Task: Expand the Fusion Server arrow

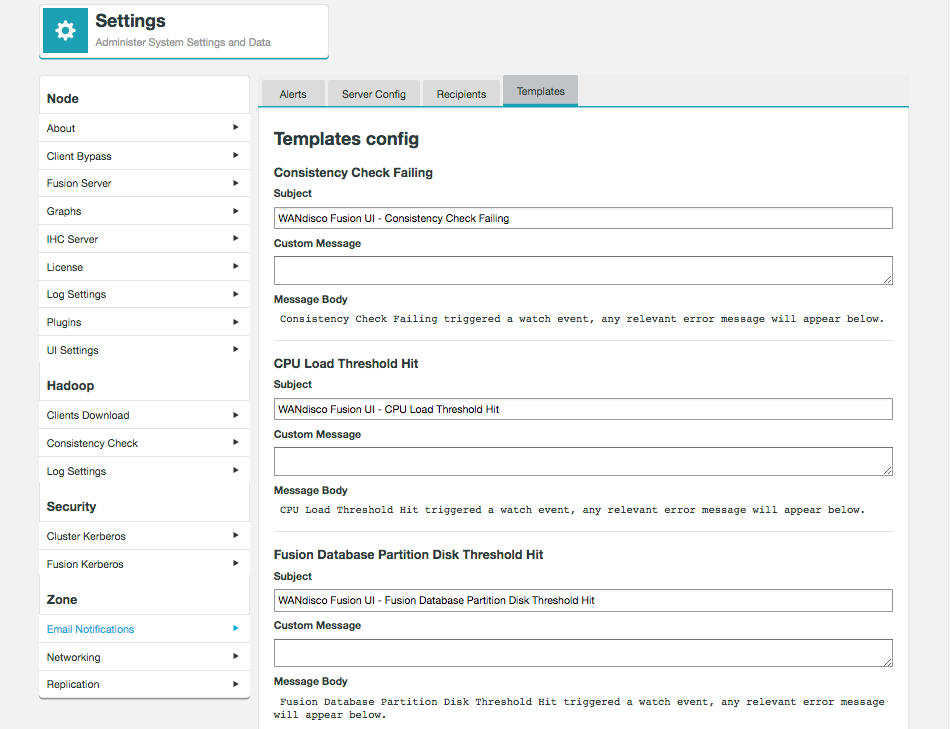Action: click(x=236, y=183)
